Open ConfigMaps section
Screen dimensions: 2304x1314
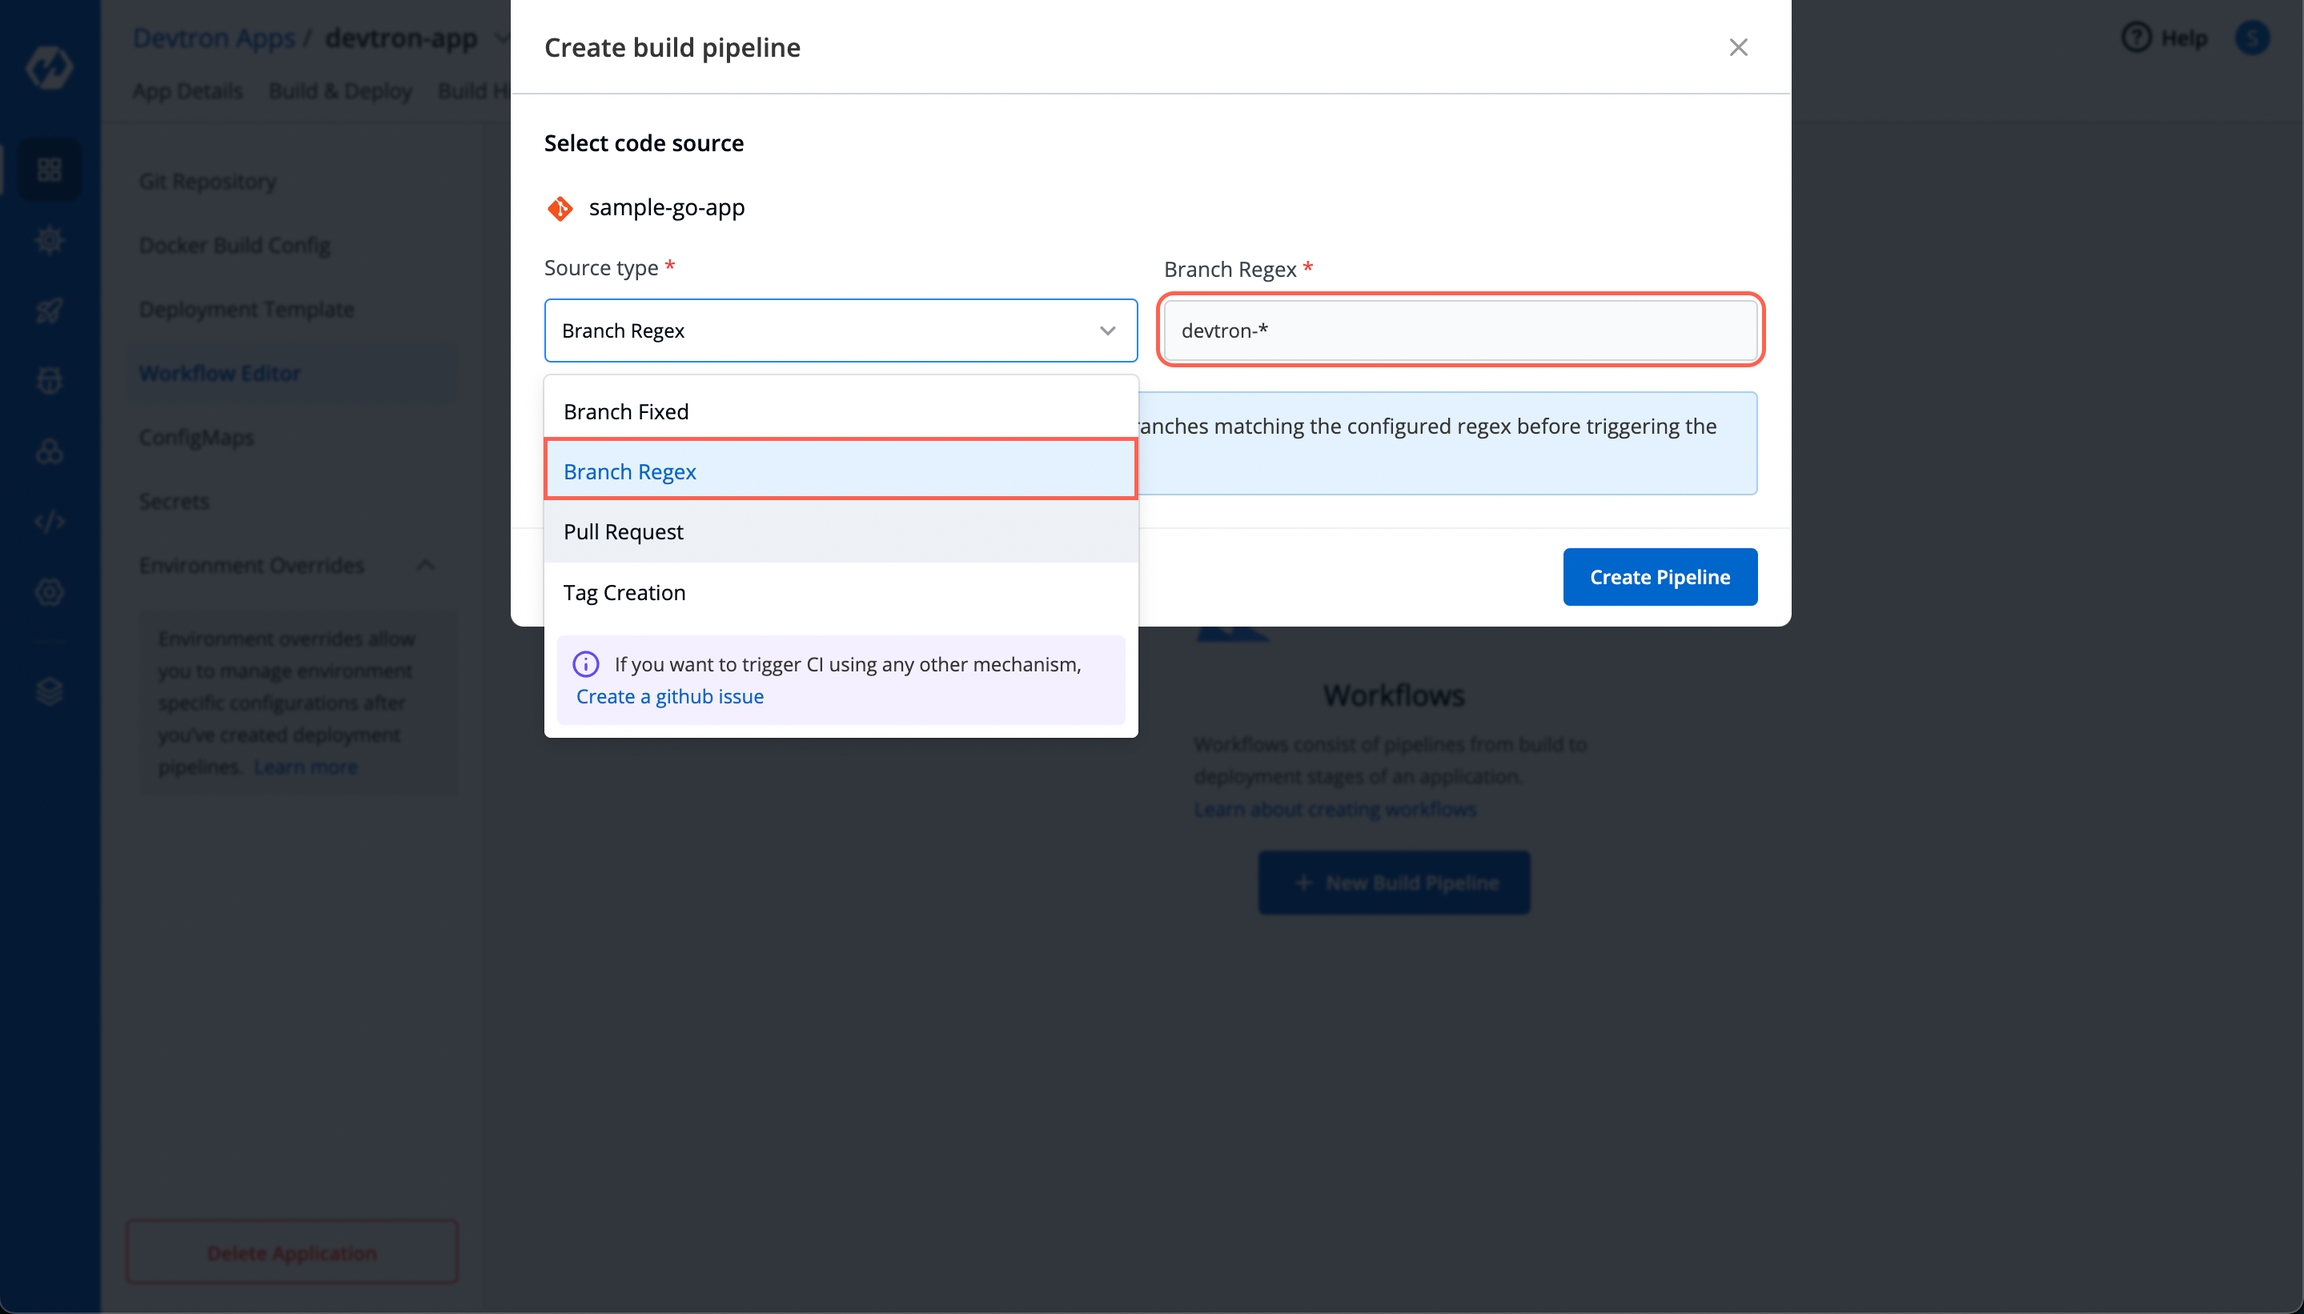[197, 437]
